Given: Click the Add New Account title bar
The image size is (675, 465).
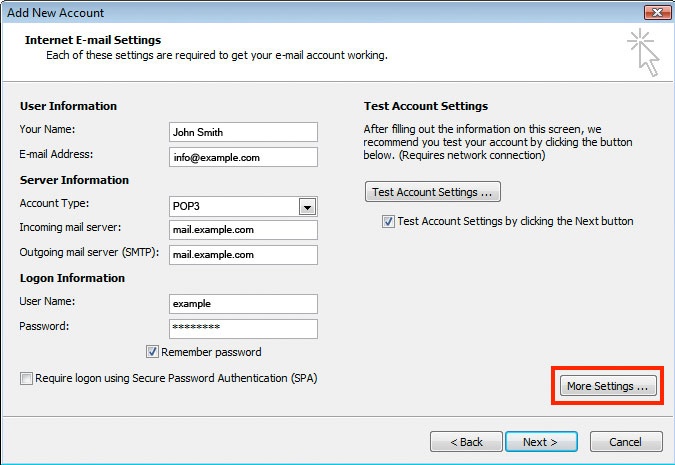Looking at the screenshot, I should pyautogui.click(x=323, y=12).
